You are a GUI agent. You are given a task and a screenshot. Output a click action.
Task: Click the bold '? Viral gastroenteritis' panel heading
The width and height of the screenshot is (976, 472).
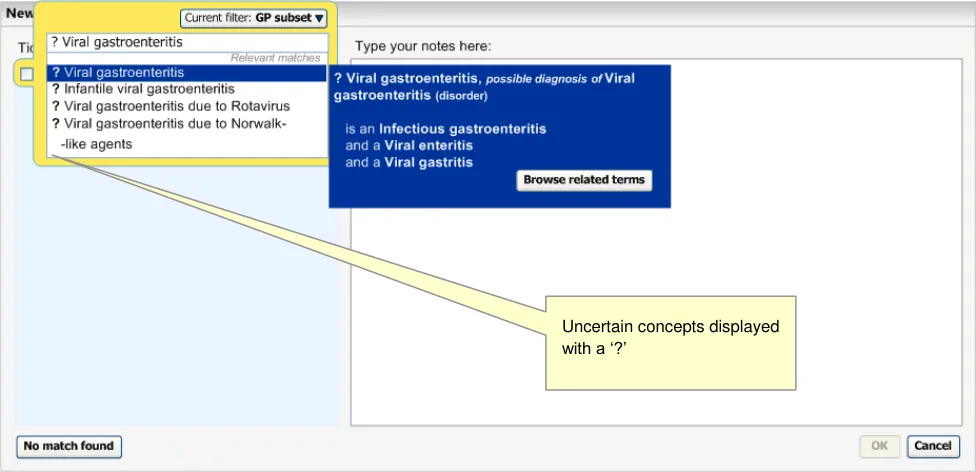pos(406,78)
